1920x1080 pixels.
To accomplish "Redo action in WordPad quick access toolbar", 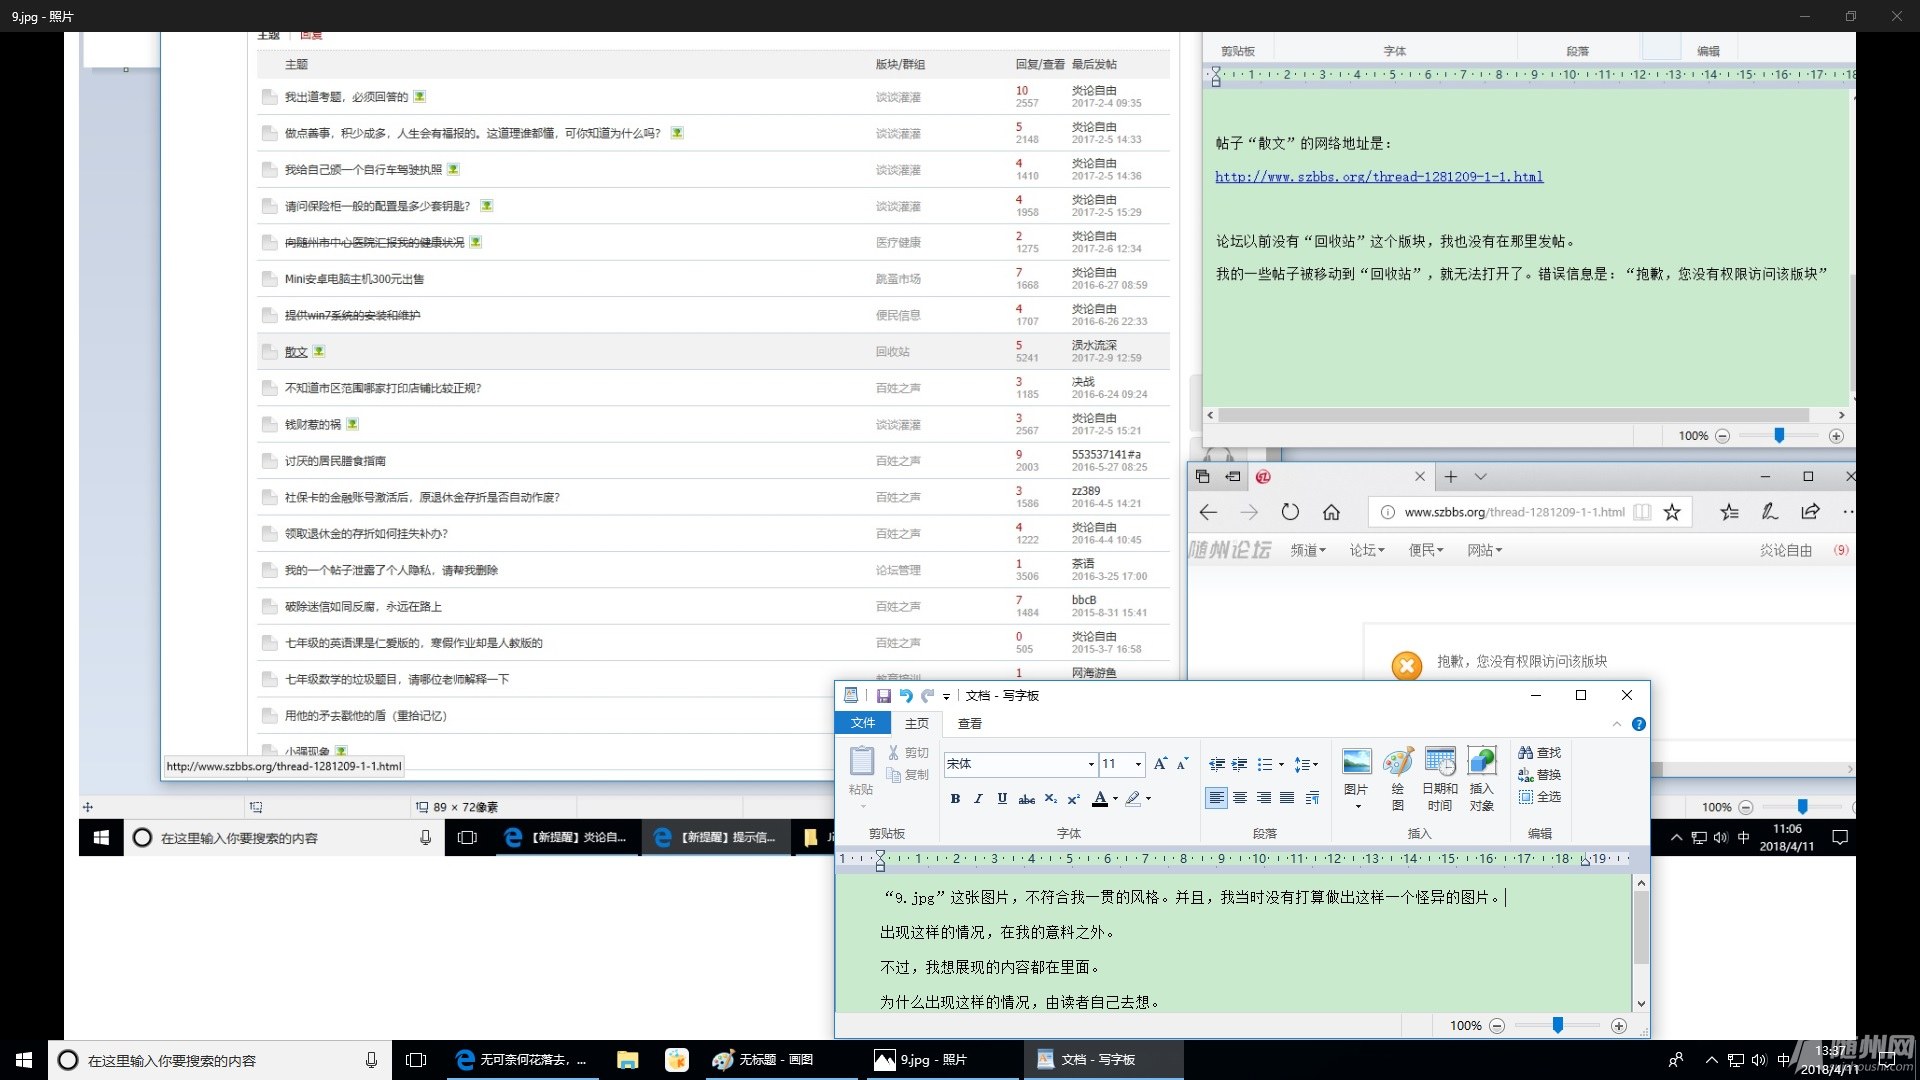I will [x=927, y=696].
